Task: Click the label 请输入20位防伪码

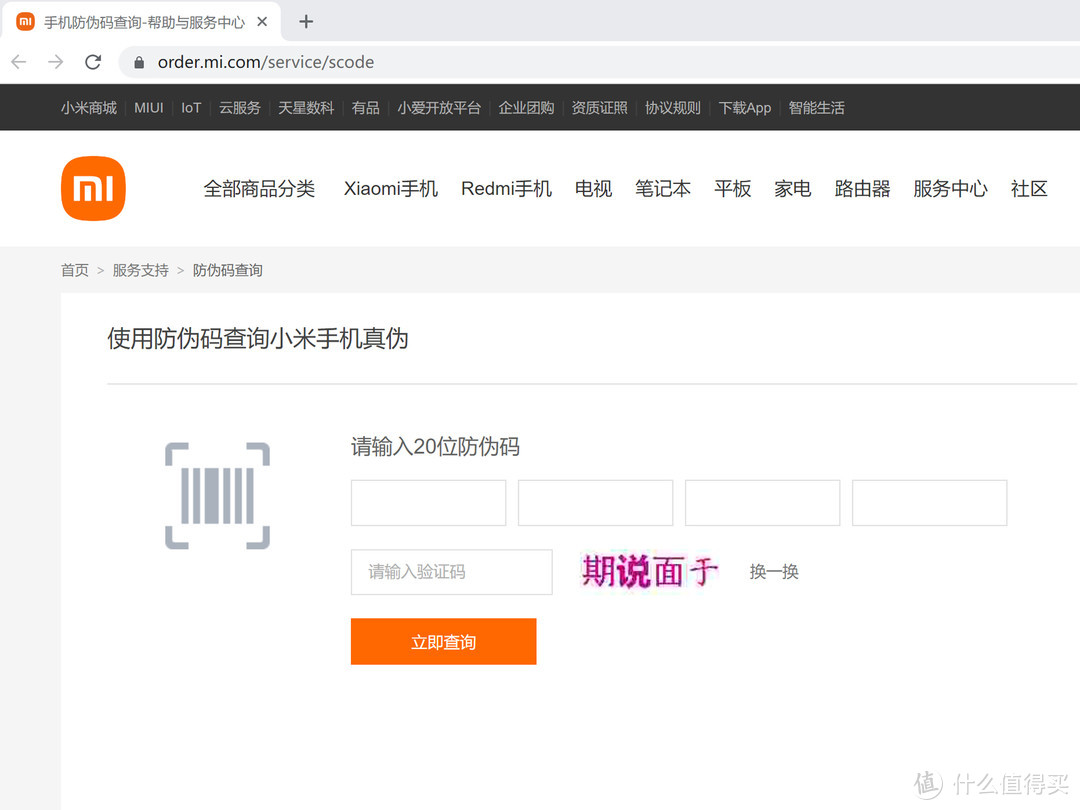Action: (435, 446)
